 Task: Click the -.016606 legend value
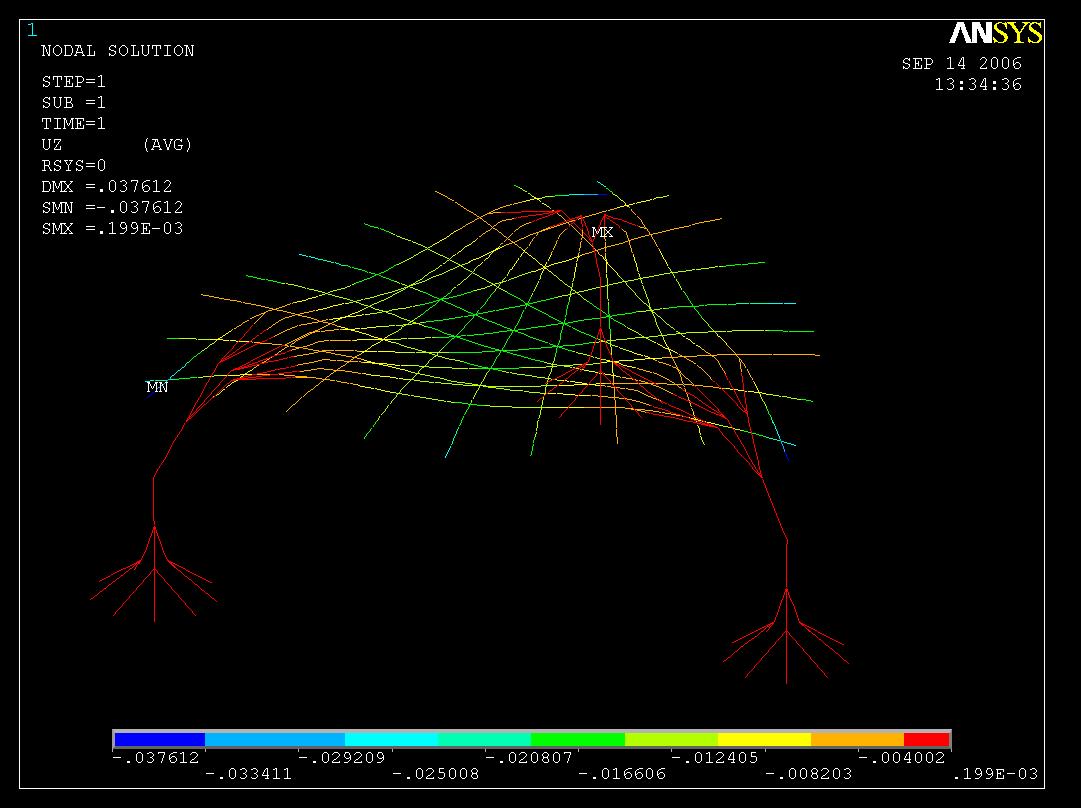(x=623, y=774)
